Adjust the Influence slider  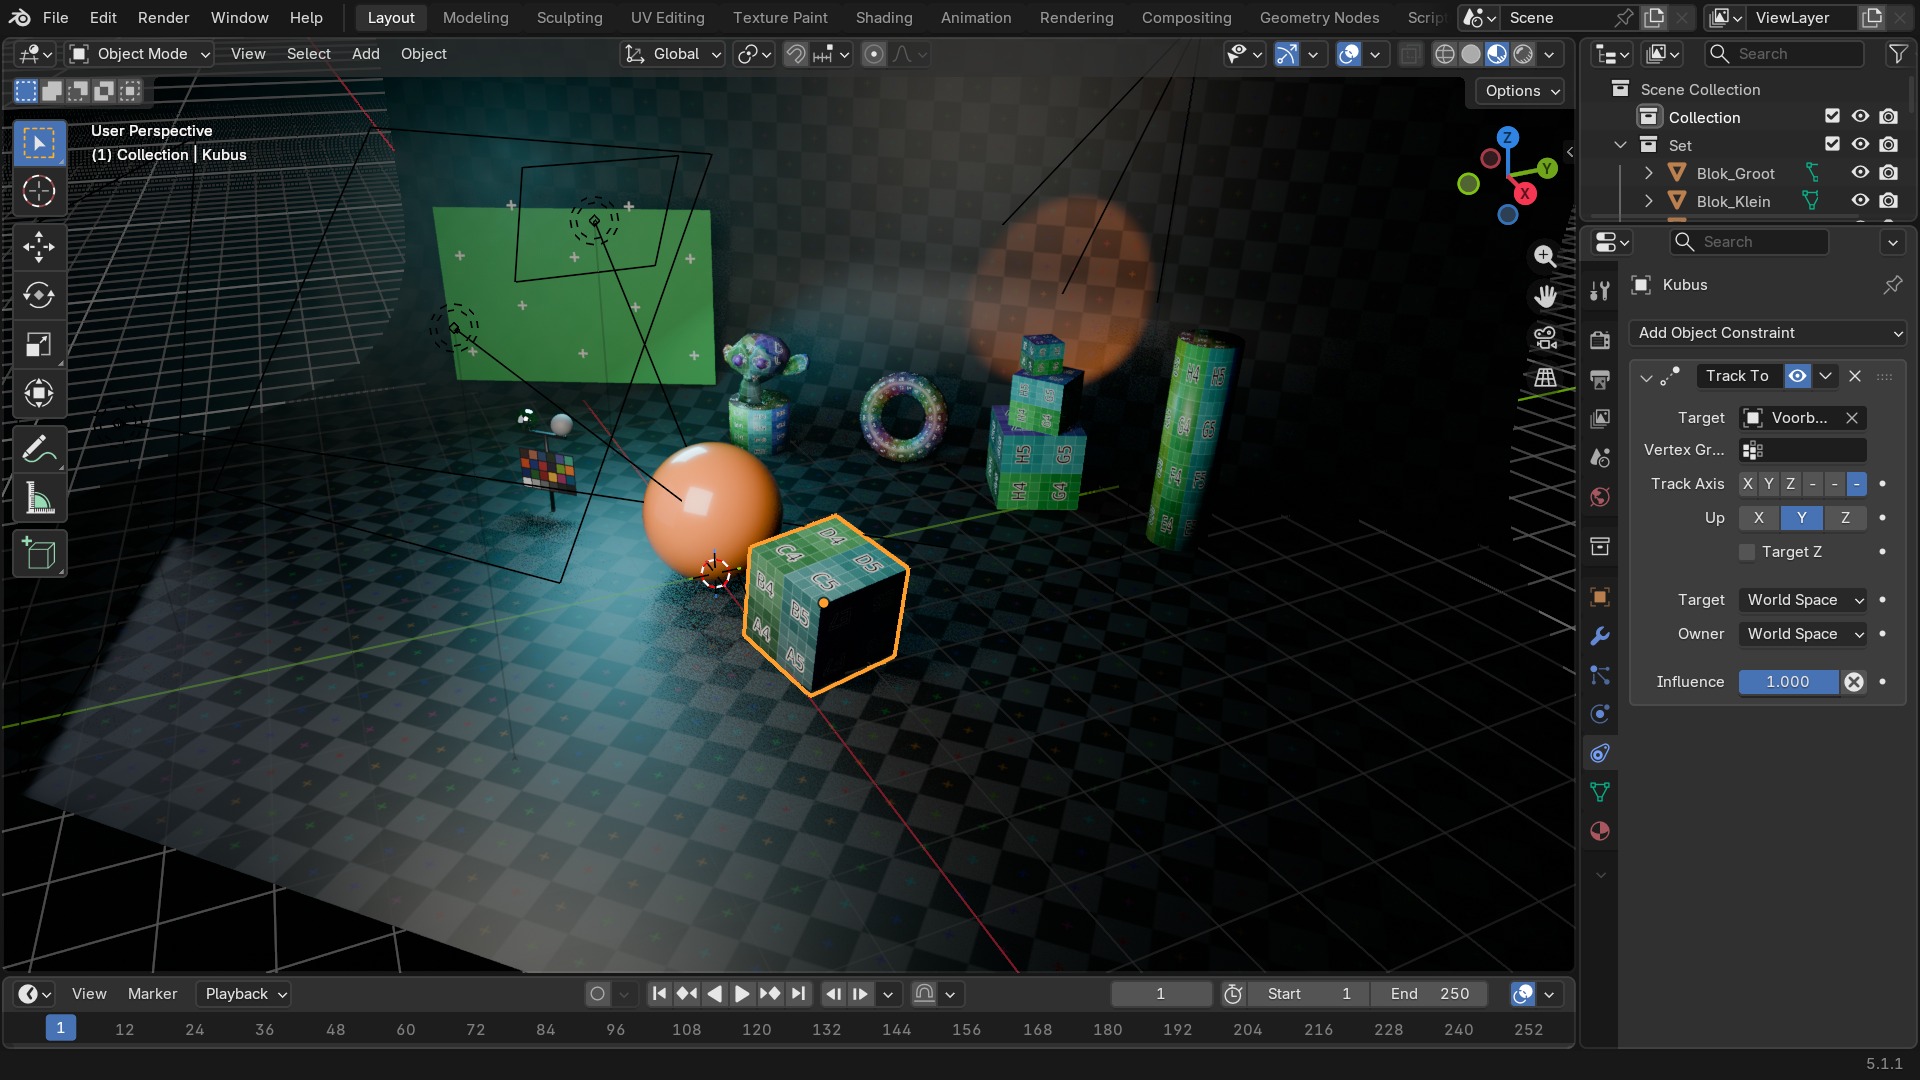[1788, 682]
